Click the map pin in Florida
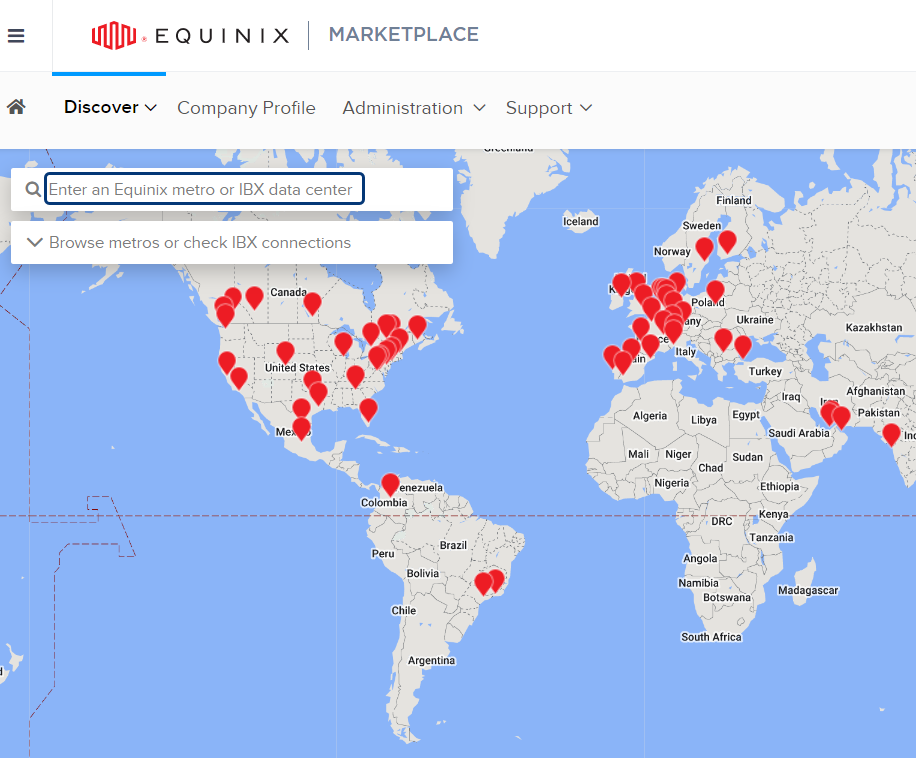 pyautogui.click(x=368, y=409)
